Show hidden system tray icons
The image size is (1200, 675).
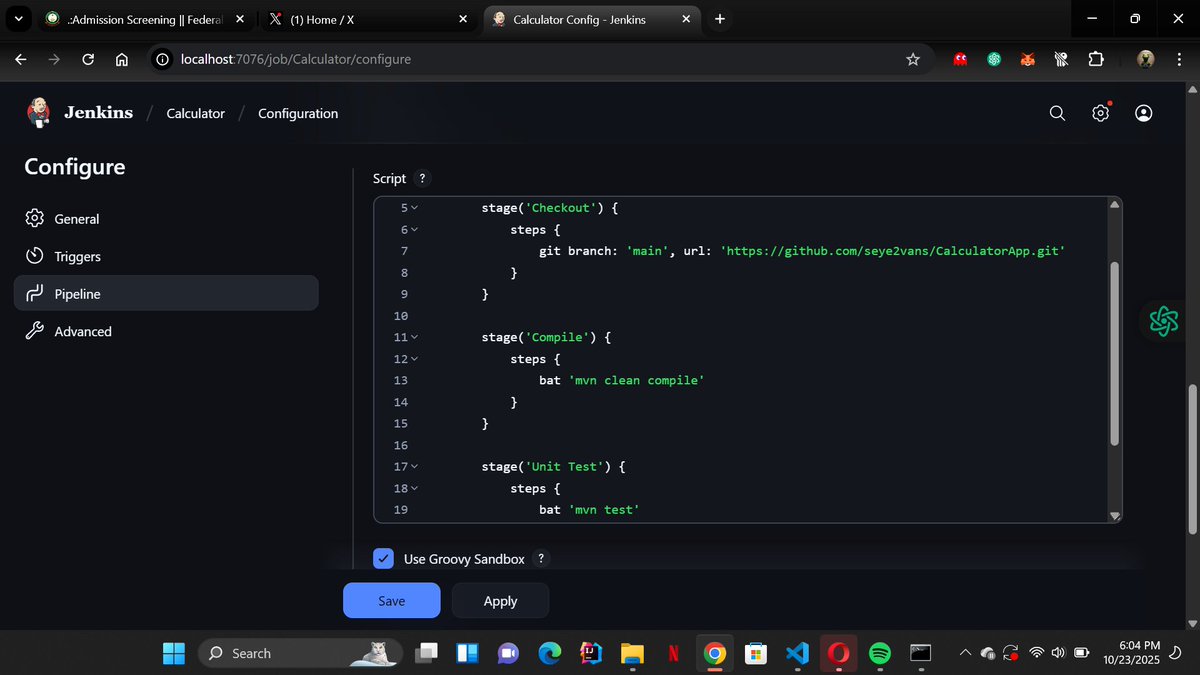coord(965,653)
